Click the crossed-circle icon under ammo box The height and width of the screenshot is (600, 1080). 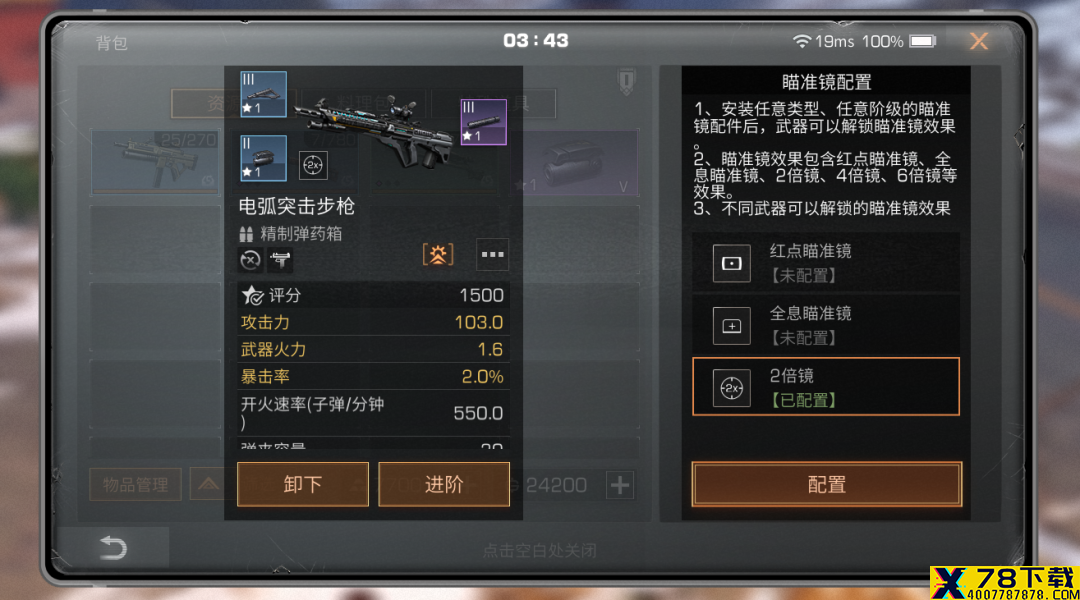pos(250,260)
